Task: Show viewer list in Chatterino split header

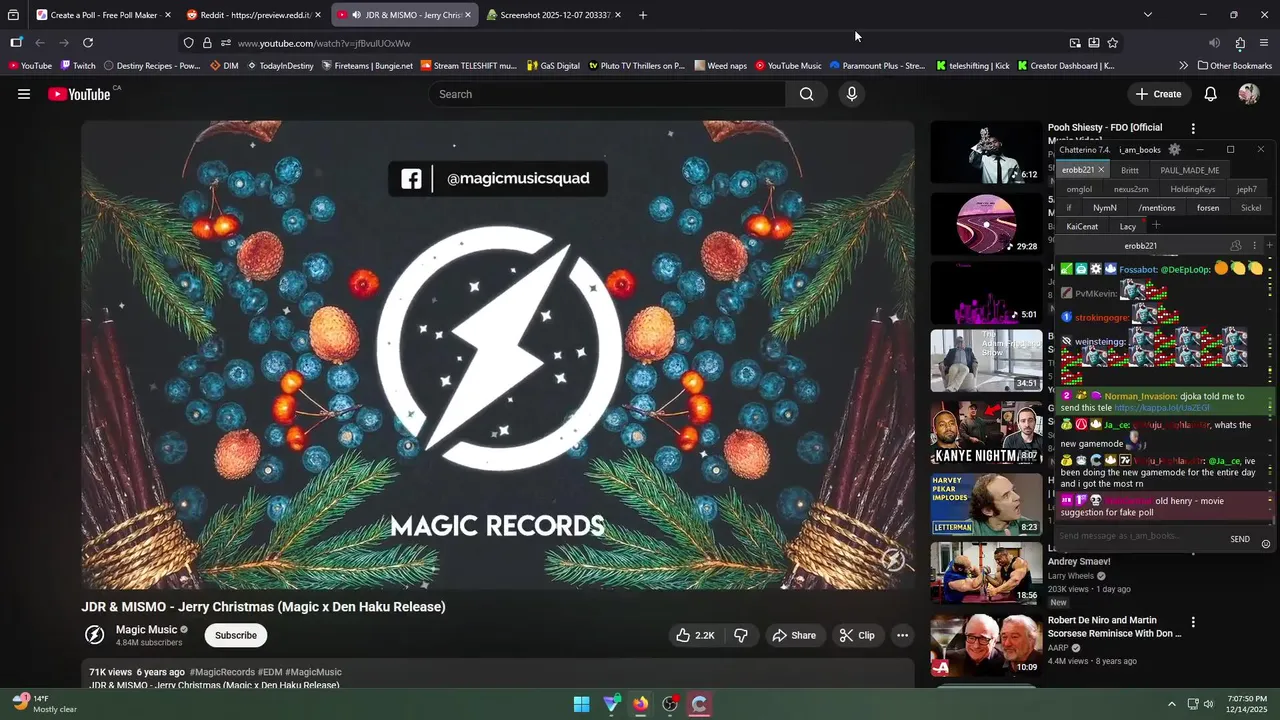Action: click(x=1236, y=246)
